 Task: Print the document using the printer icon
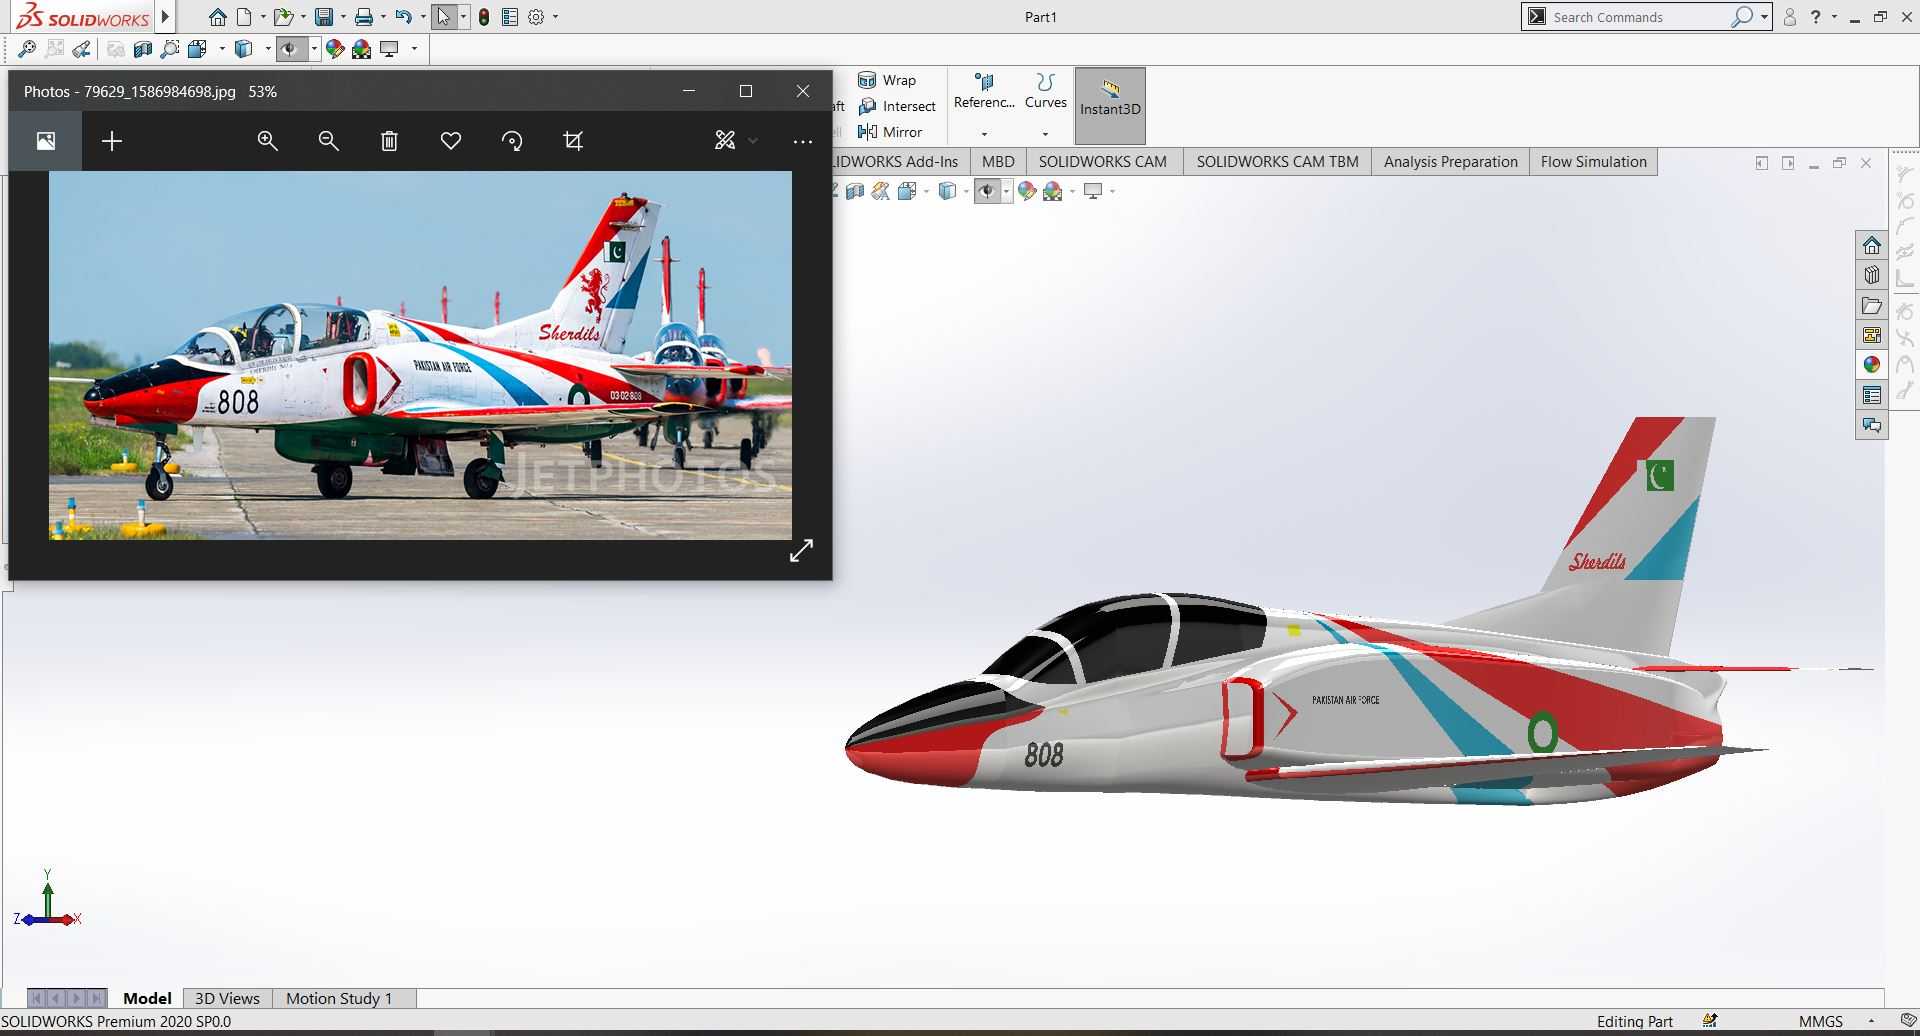coord(364,17)
